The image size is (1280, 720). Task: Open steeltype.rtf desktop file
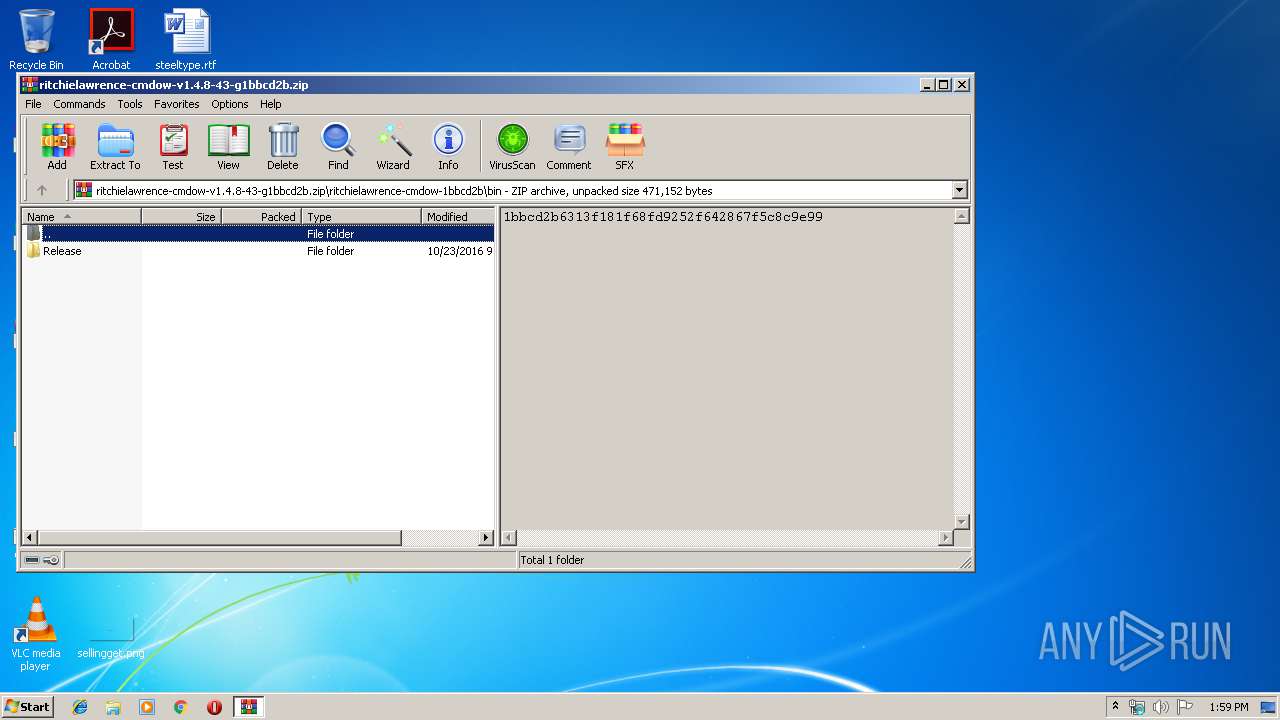186,39
